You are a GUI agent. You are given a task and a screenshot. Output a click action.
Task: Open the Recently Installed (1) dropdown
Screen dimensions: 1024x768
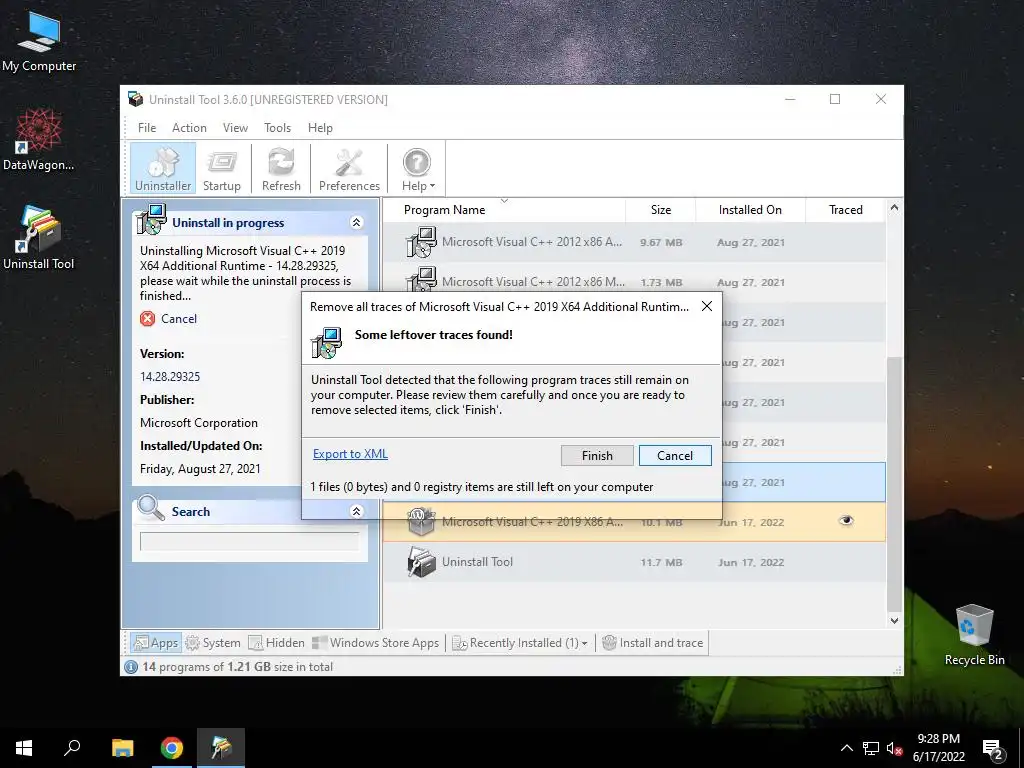click(520, 643)
